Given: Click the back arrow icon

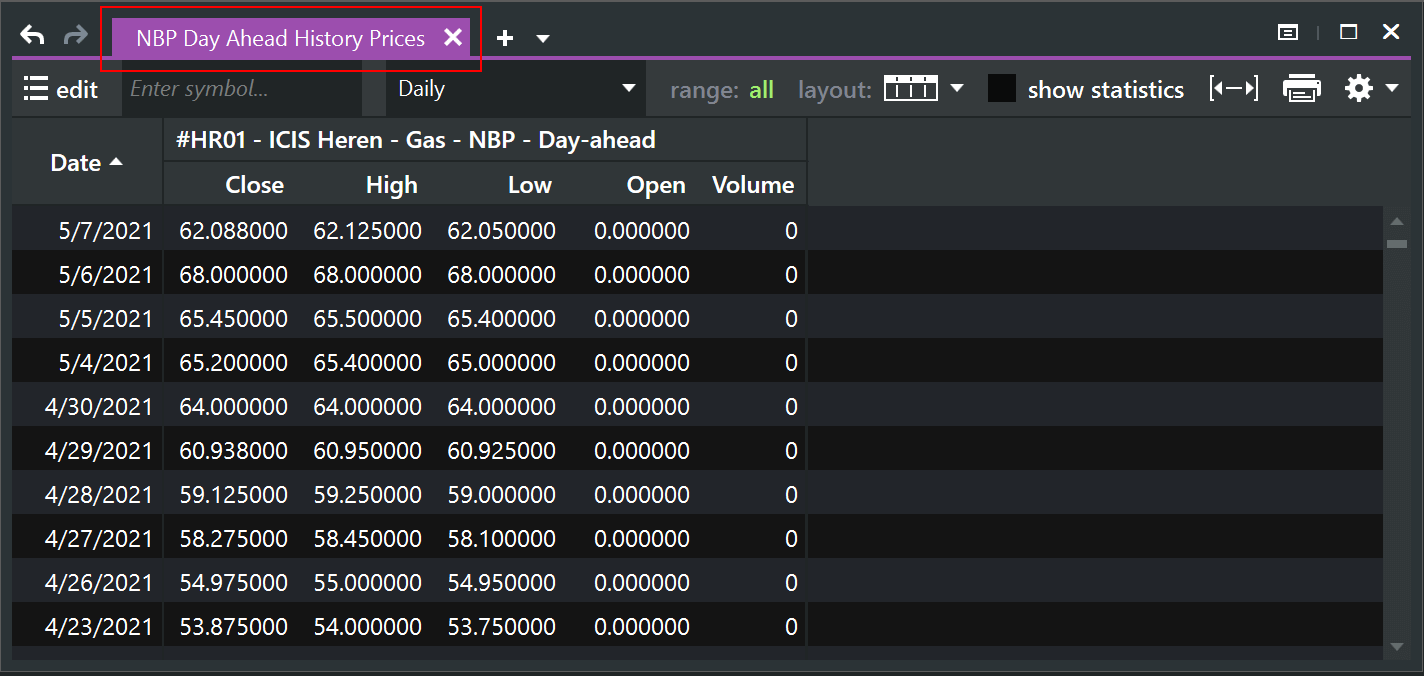Looking at the screenshot, I should click(32, 36).
